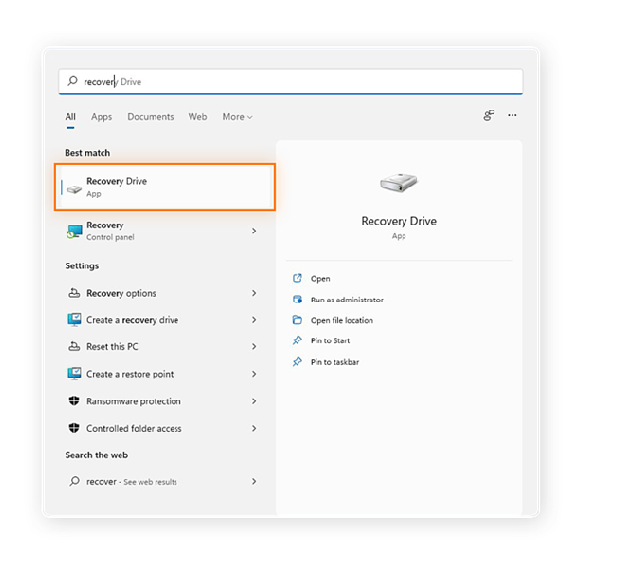Expand Ransomware protection chevron
The height and width of the screenshot is (567, 628).
pos(254,401)
